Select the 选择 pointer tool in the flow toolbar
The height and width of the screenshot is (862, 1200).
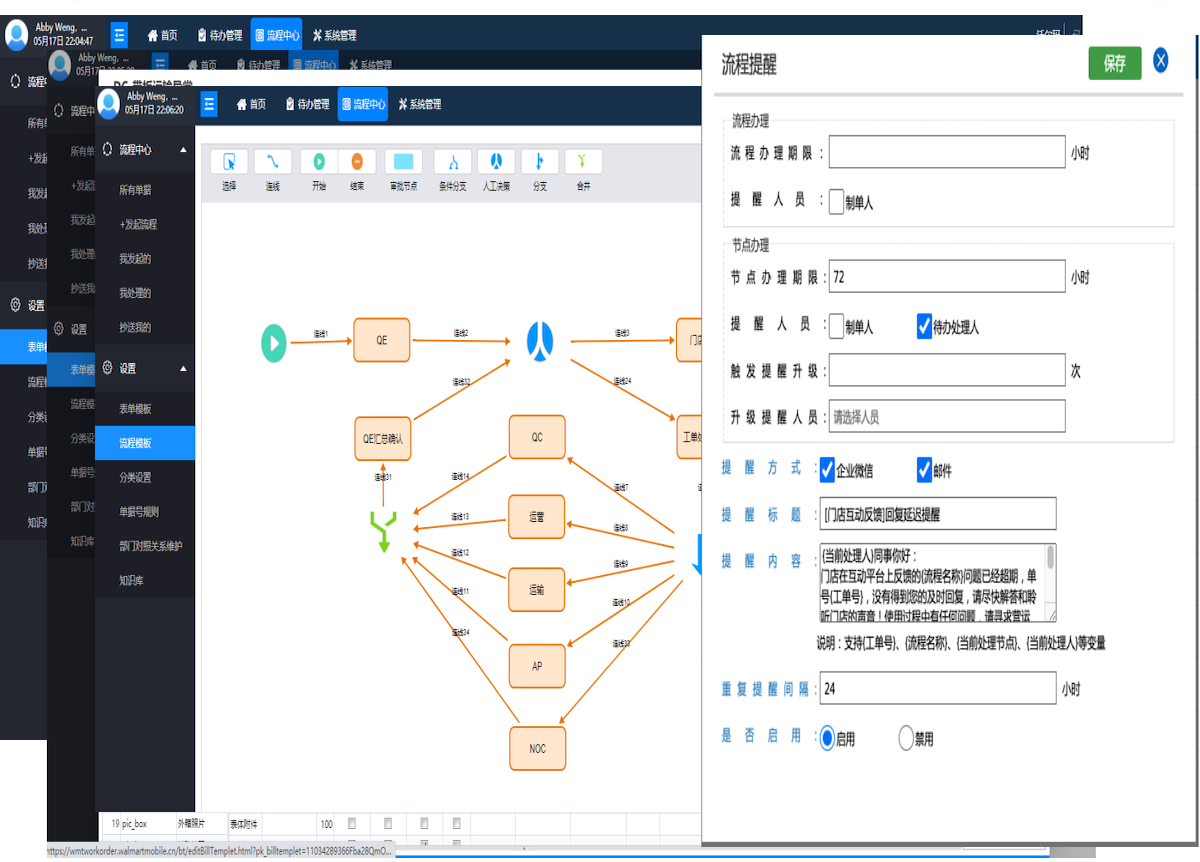[x=229, y=162]
